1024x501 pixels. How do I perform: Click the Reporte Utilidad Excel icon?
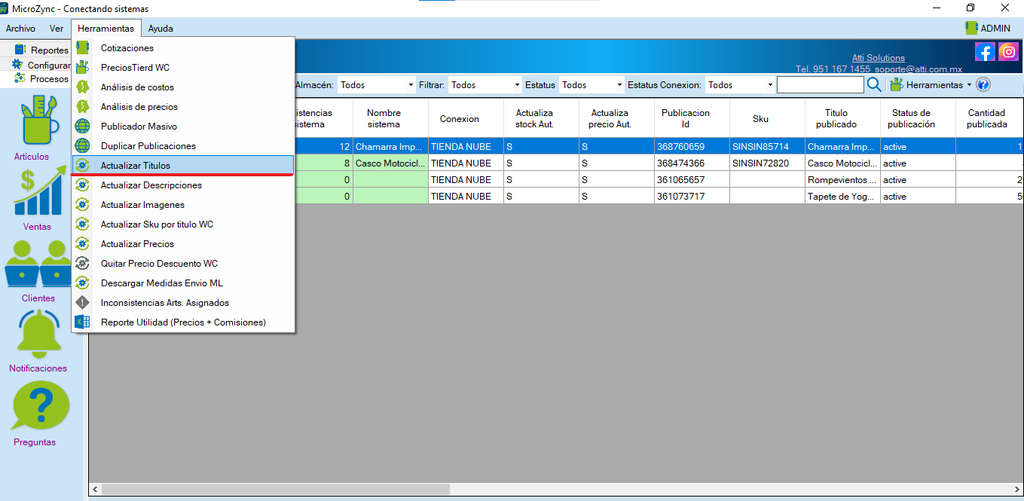pyautogui.click(x=82, y=322)
